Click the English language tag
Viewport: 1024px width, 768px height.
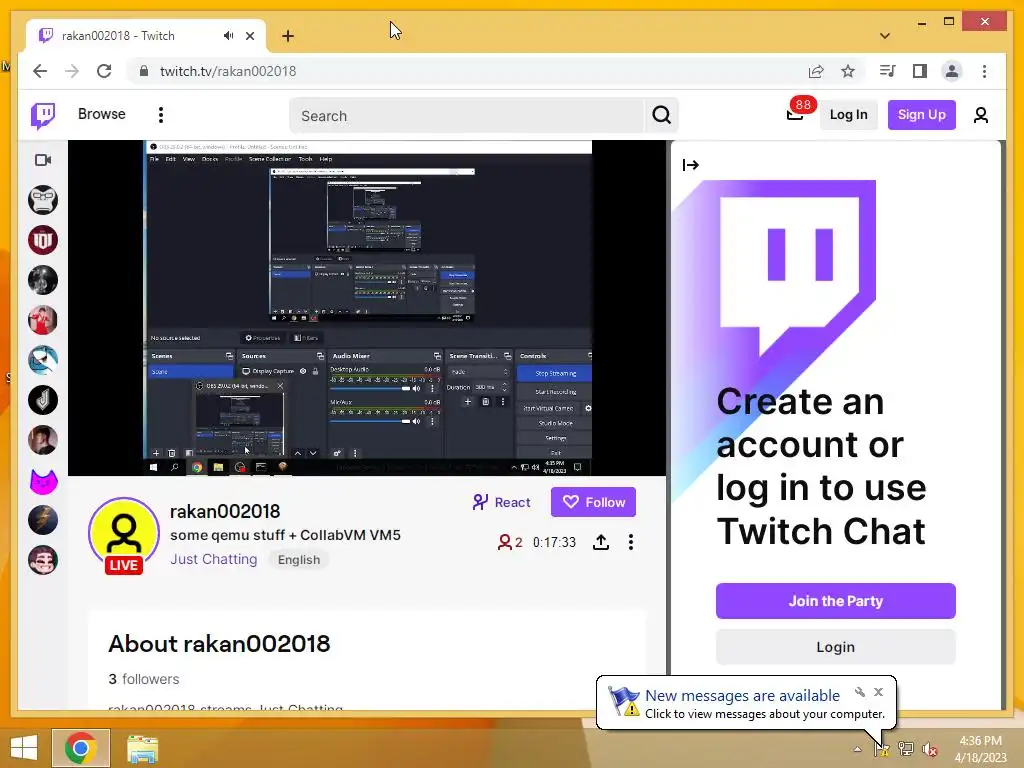click(x=299, y=560)
